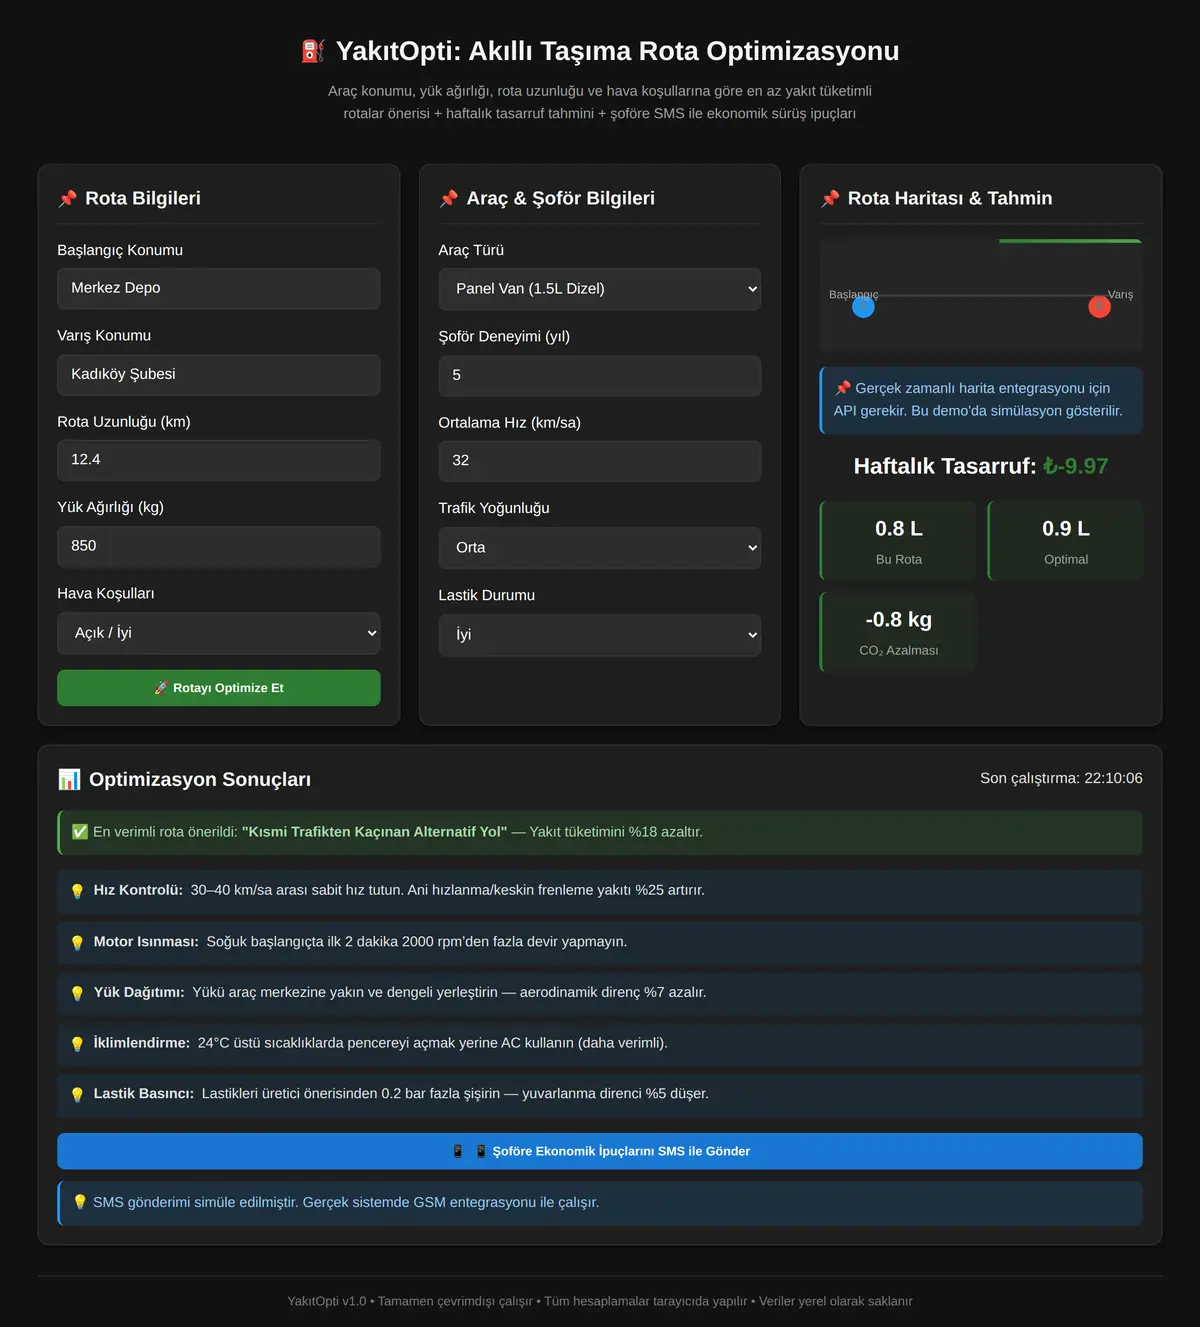Send economy tips to driver via SMS button

[600, 1151]
